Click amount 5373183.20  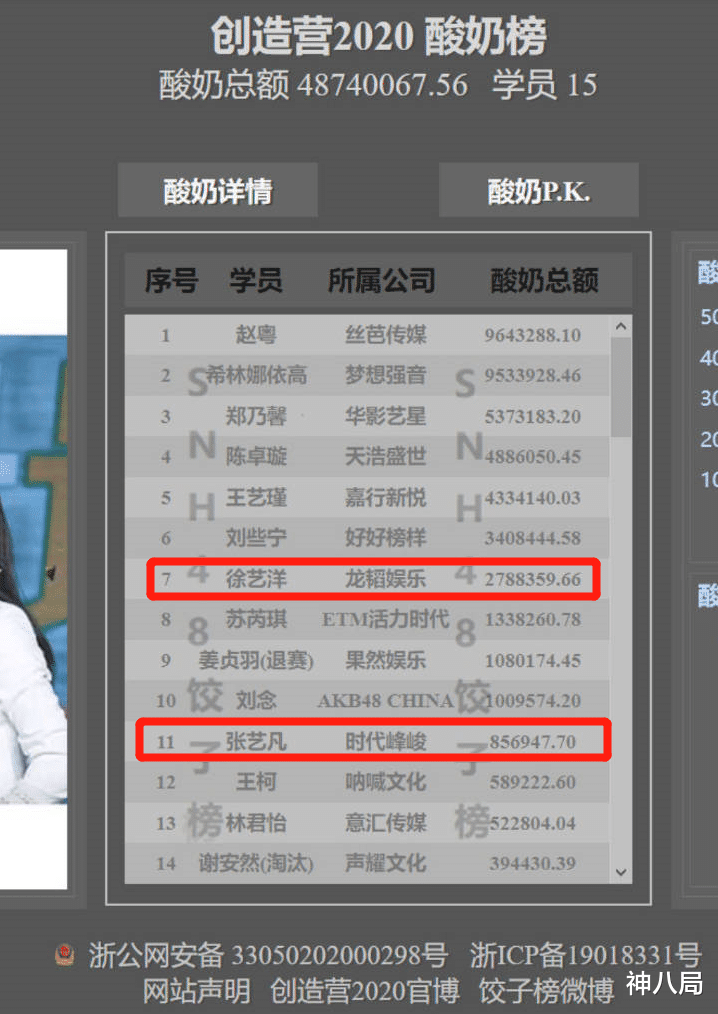(532, 416)
